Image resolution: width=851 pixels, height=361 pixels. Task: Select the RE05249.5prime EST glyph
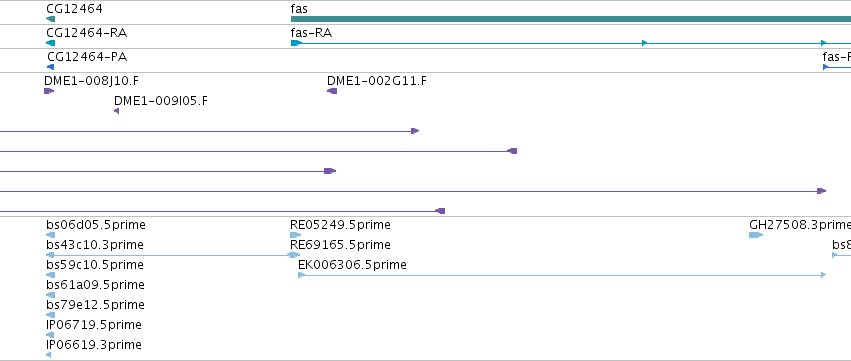tap(295, 235)
